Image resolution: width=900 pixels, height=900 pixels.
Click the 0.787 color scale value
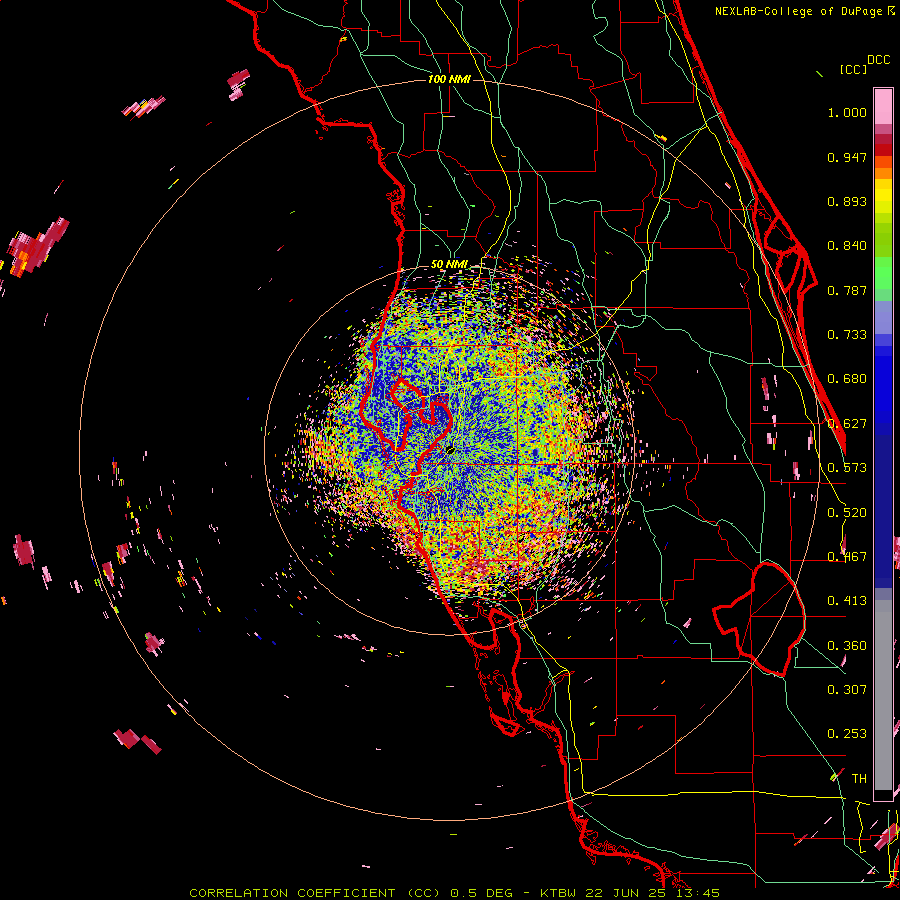(847, 290)
